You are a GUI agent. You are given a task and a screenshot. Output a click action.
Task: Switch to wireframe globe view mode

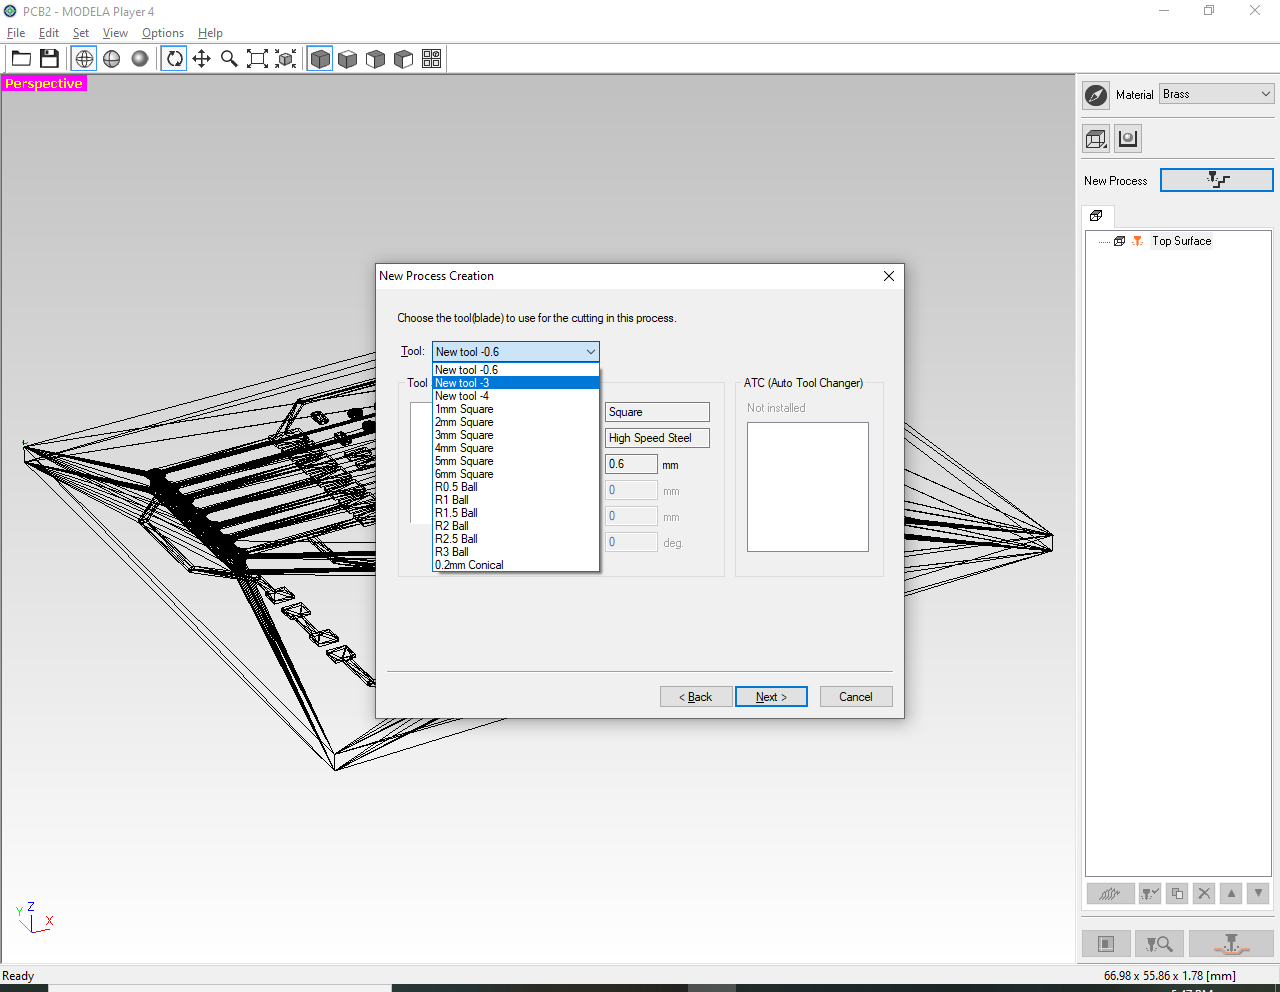(x=84, y=59)
